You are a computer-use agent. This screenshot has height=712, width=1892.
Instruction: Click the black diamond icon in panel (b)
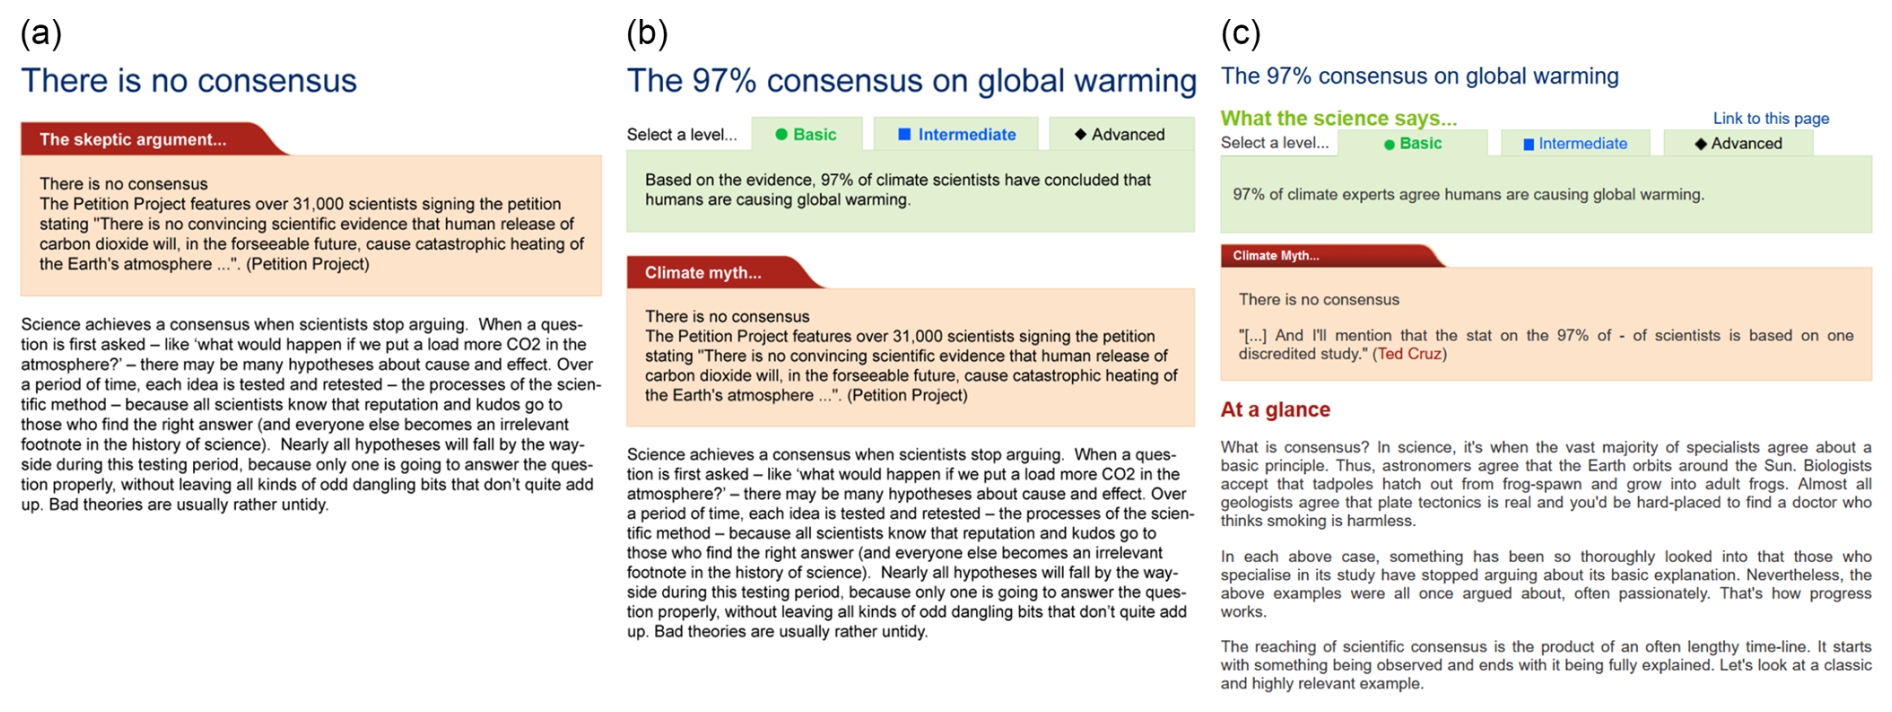[1080, 134]
